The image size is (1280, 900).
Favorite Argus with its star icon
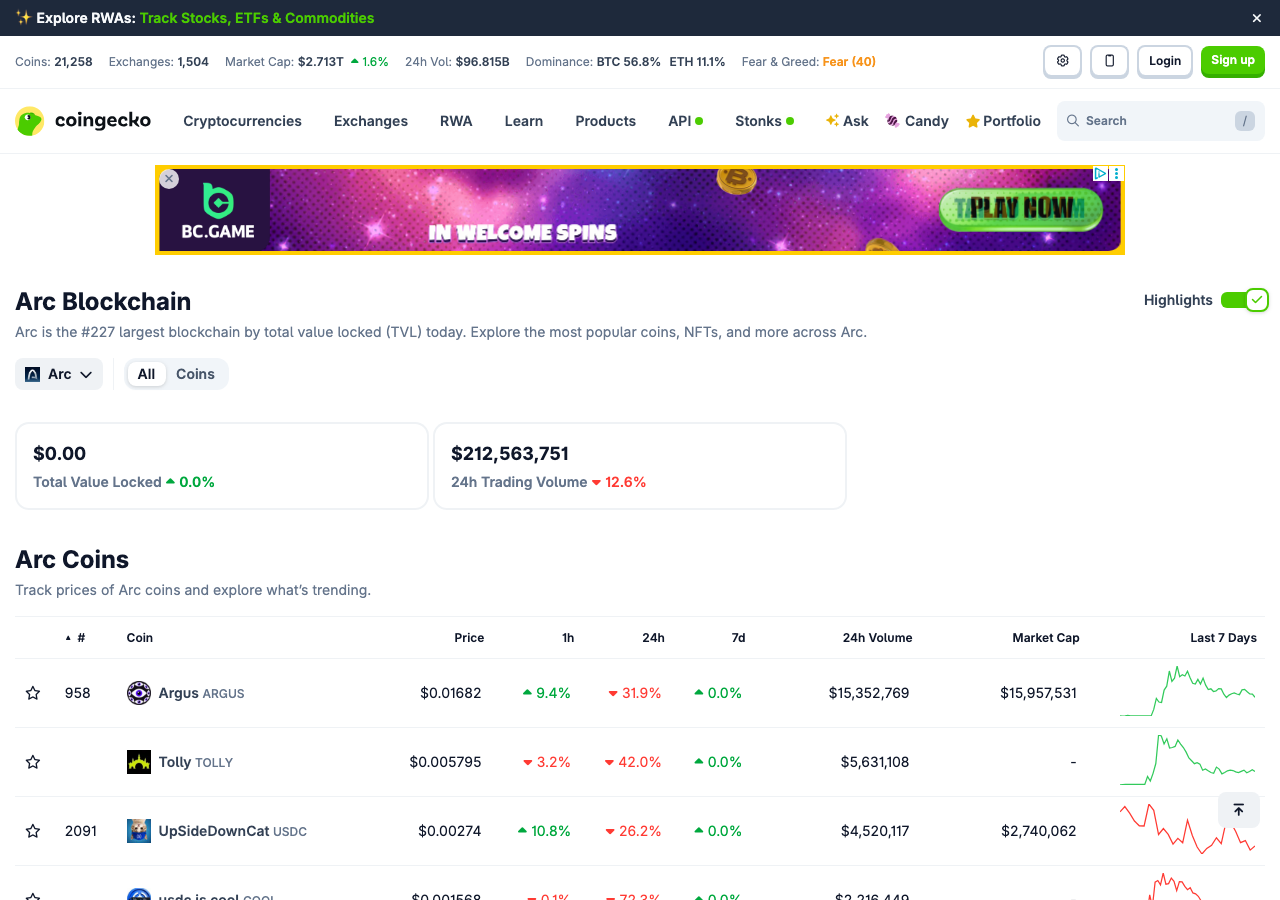(x=33, y=693)
